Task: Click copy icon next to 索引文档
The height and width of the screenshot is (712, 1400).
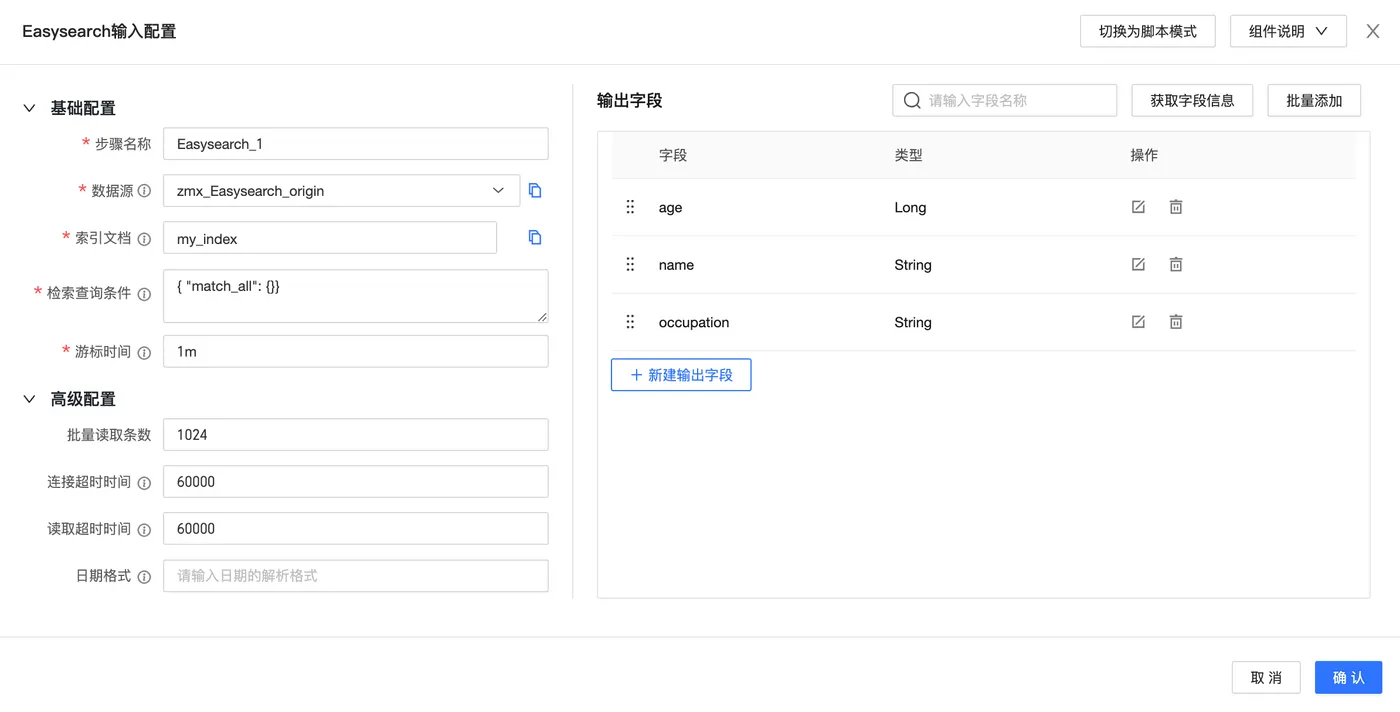Action: click(x=535, y=238)
